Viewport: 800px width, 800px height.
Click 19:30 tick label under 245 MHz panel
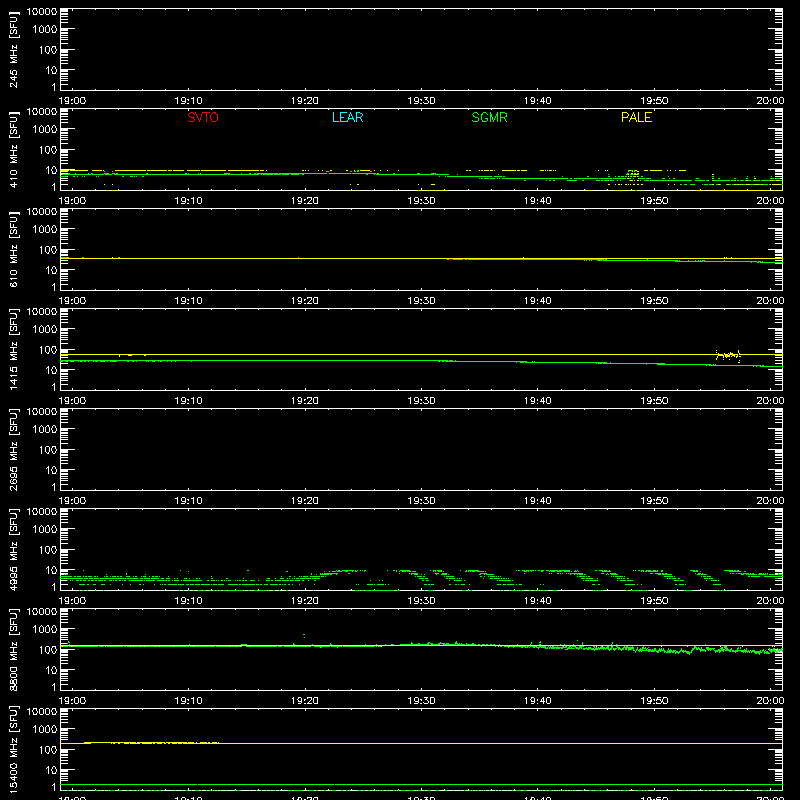[x=421, y=101]
